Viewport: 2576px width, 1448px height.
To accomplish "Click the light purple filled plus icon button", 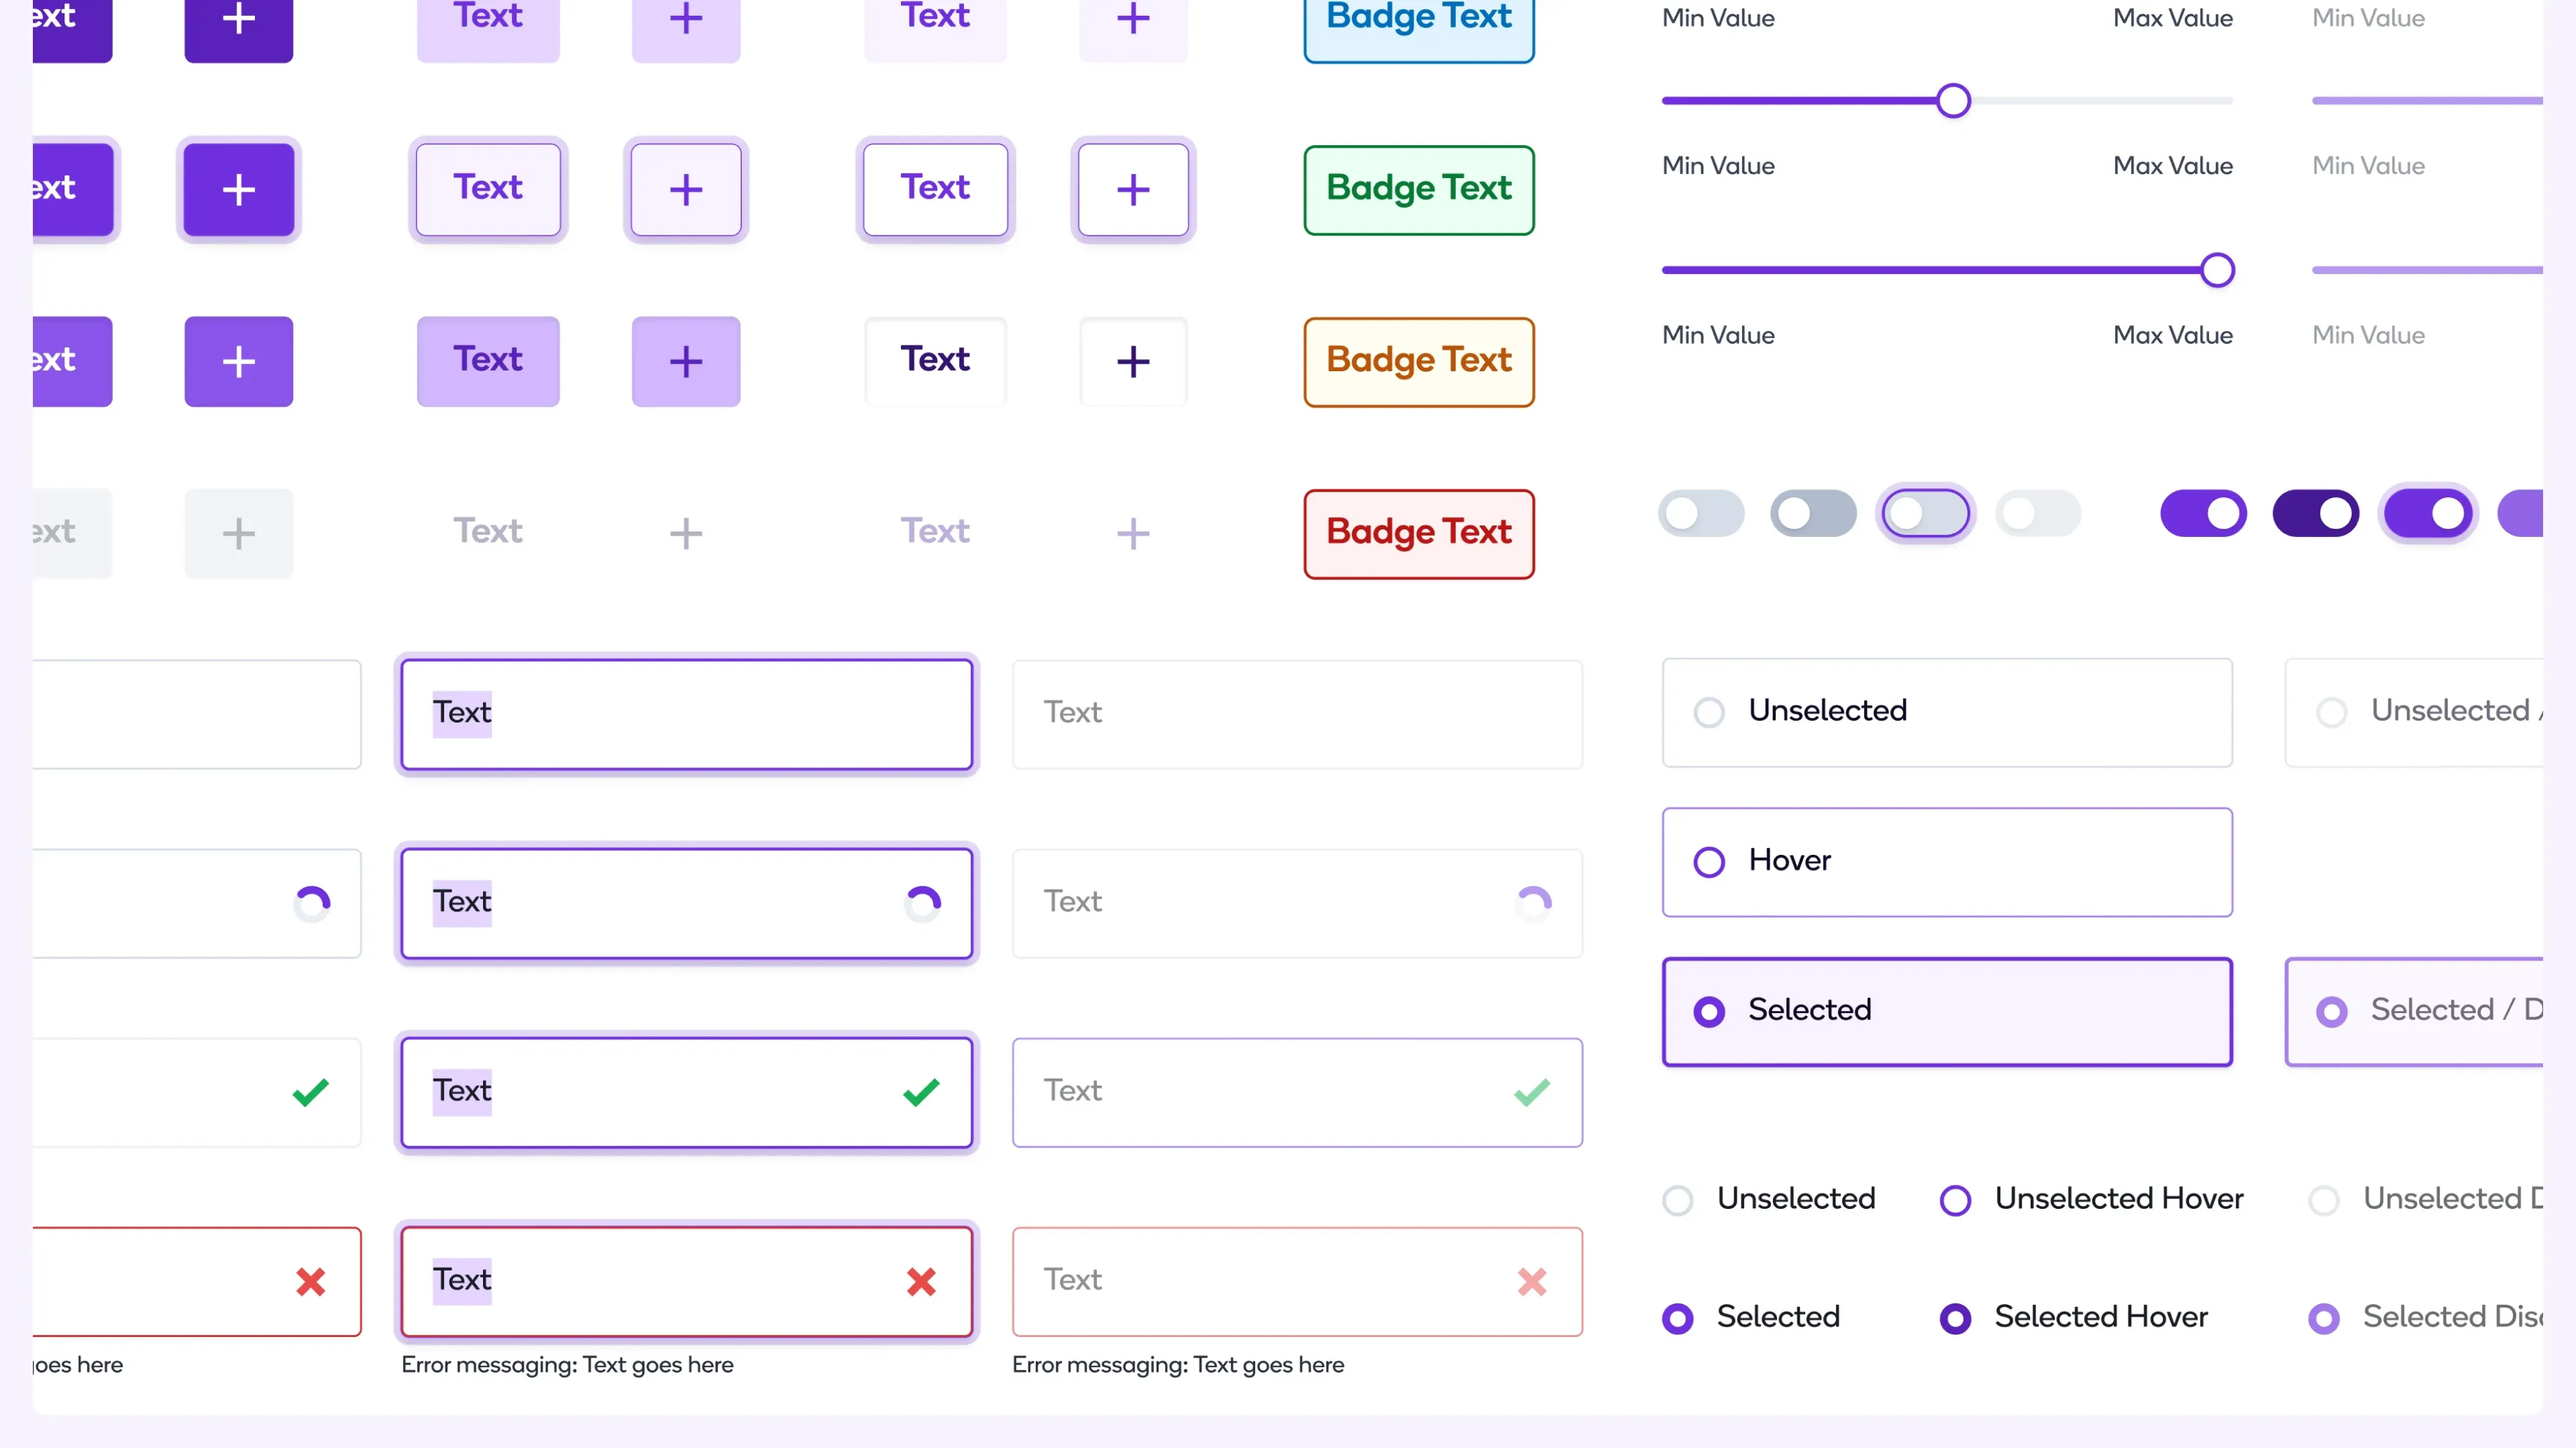I will click(685, 362).
